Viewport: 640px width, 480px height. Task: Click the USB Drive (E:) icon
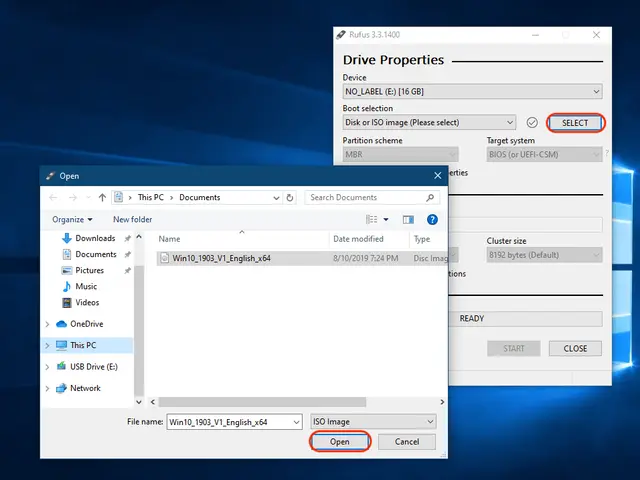tap(61, 367)
